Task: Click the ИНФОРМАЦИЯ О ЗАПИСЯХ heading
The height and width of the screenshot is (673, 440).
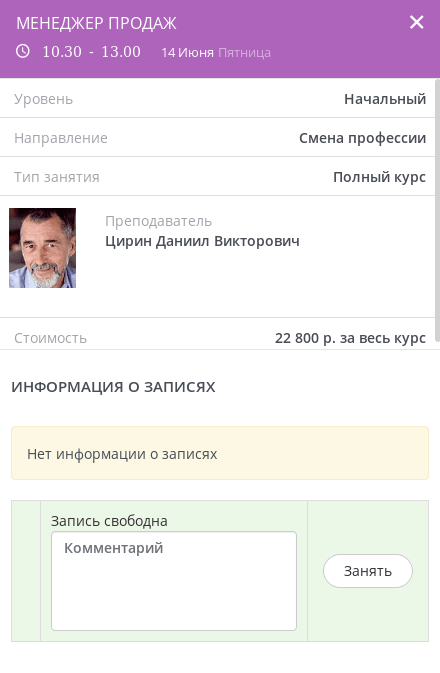Action: pos(113,387)
